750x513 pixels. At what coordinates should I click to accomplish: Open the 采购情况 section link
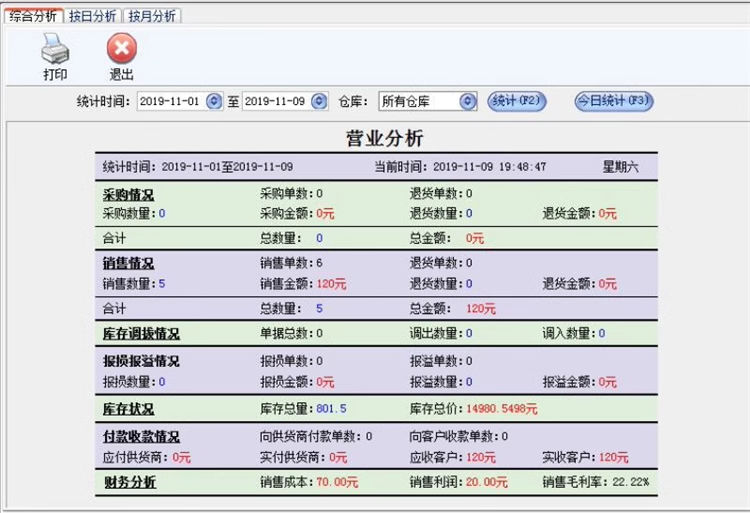(128, 195)
